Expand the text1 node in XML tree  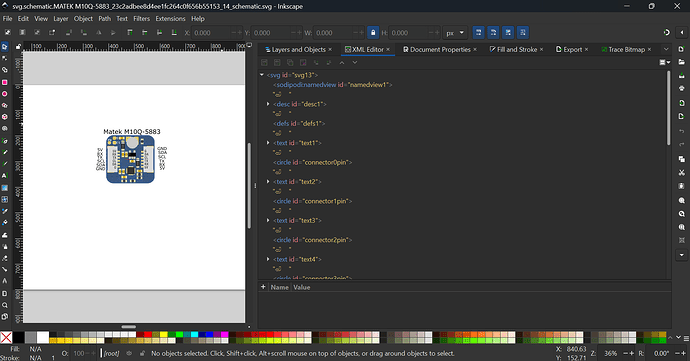[268, 143]
